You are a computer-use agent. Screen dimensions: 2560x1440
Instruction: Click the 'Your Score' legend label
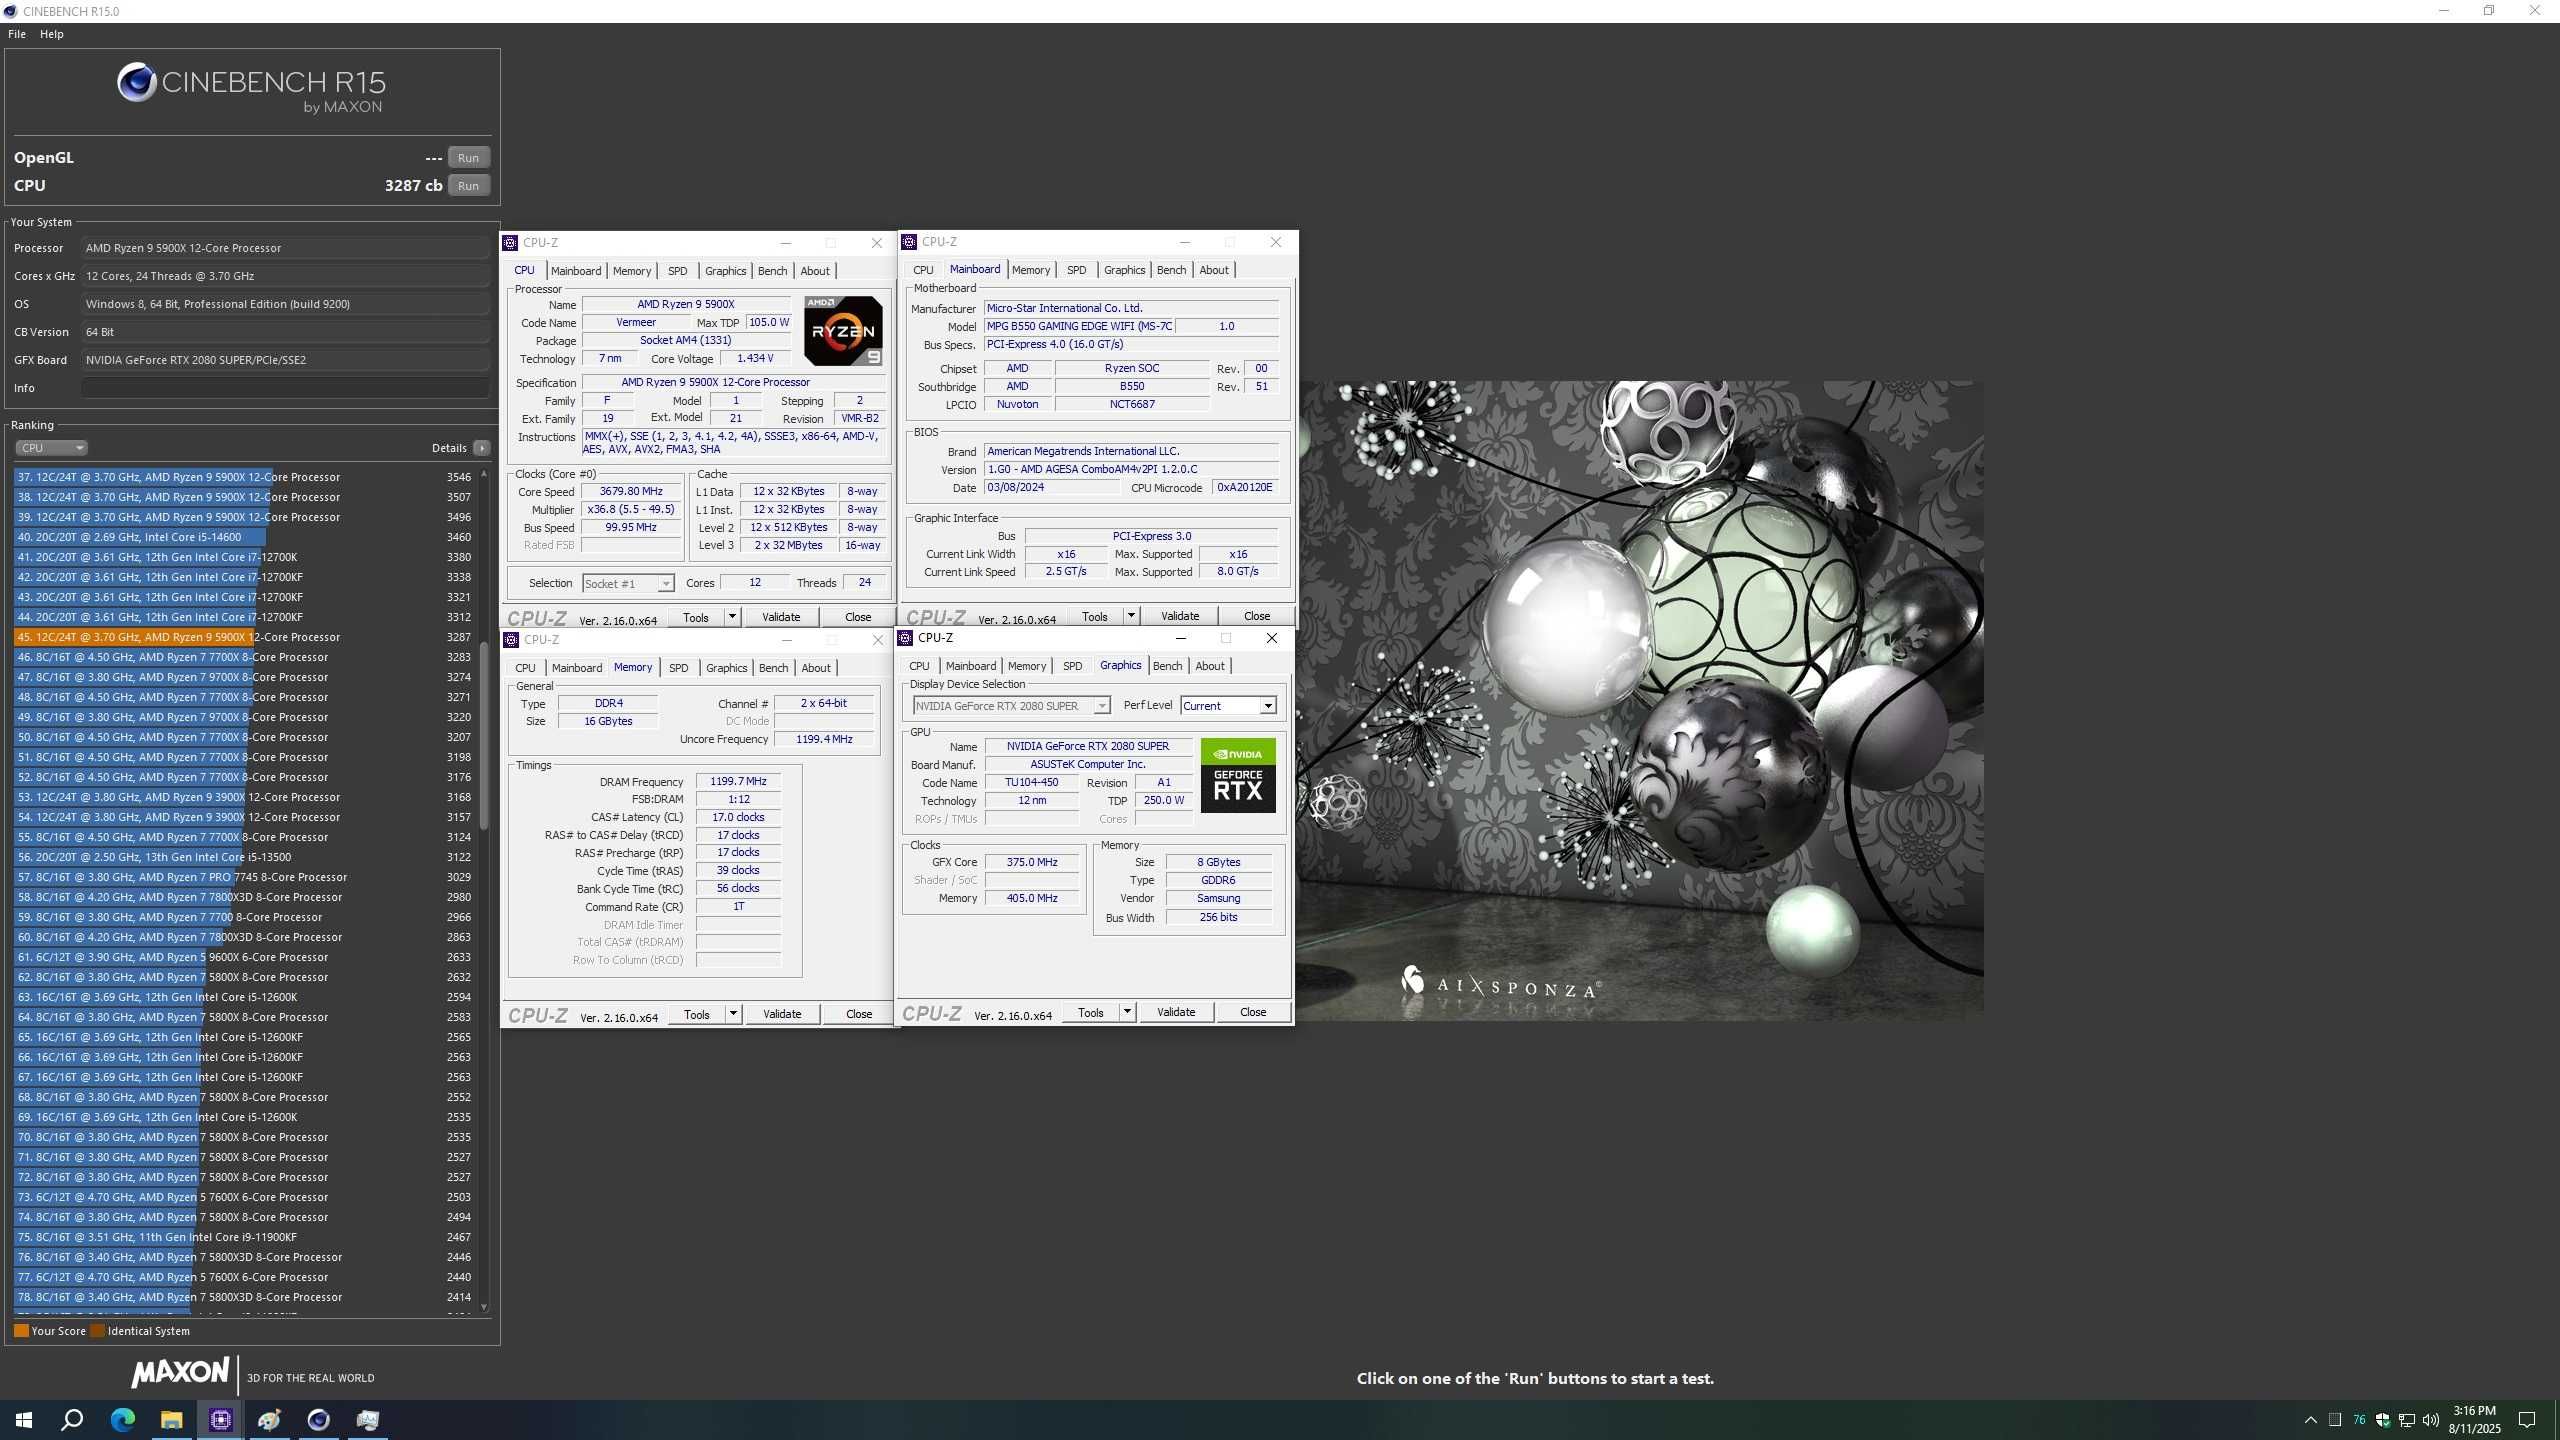(58, 1331)
